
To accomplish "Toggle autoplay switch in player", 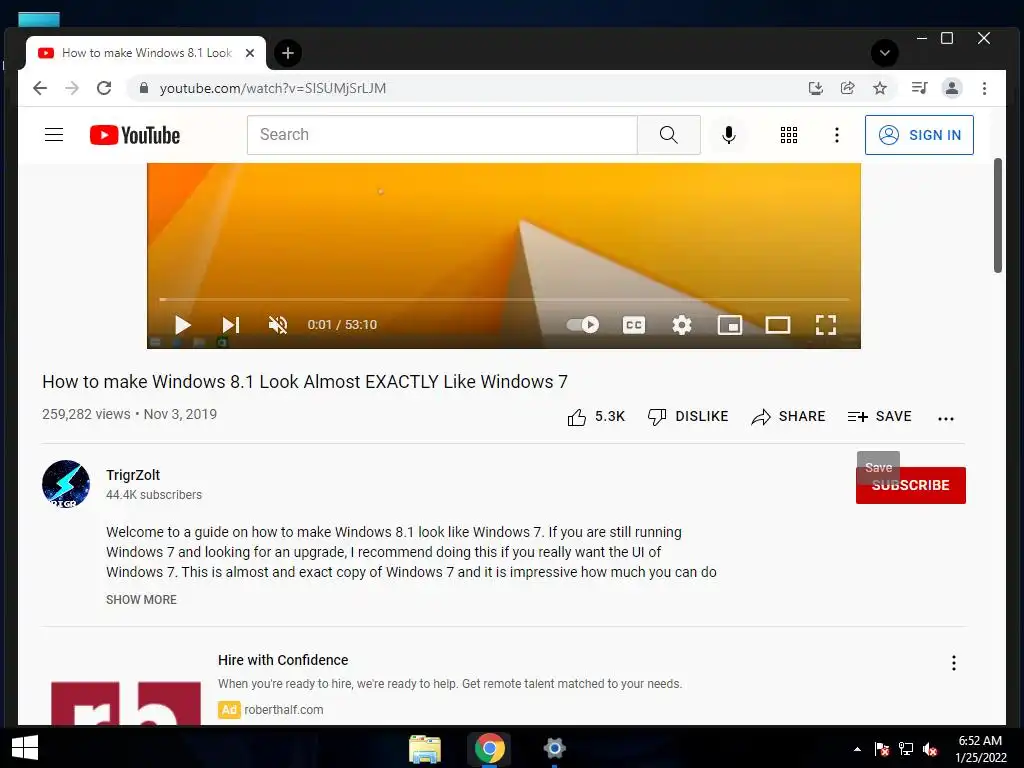I will pos(583,325).
